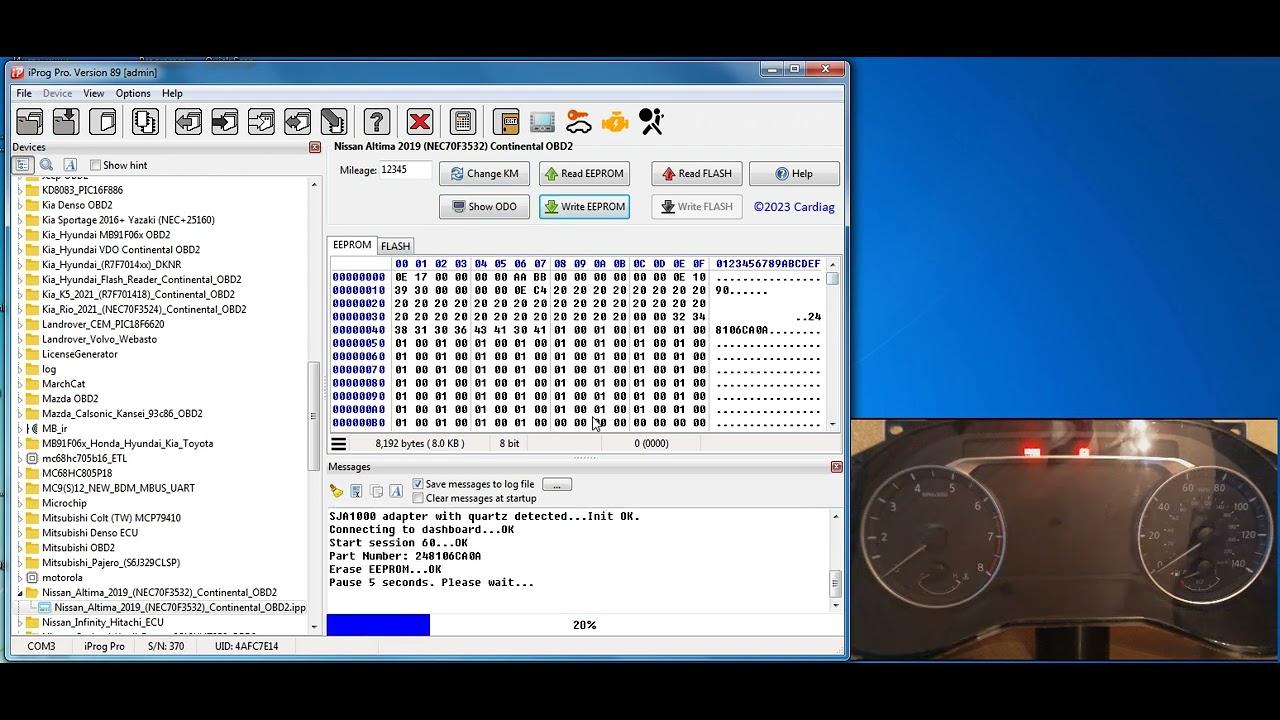Image resolution: width=1280 pixels, height=720 pixels.
Task: Select the Mitsubishi Denso ECU tree item
Action: point(90,533)
